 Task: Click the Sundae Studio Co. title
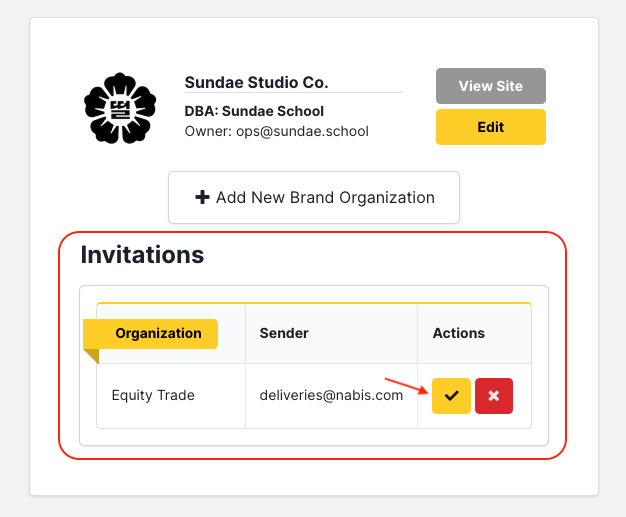(256, 82)
